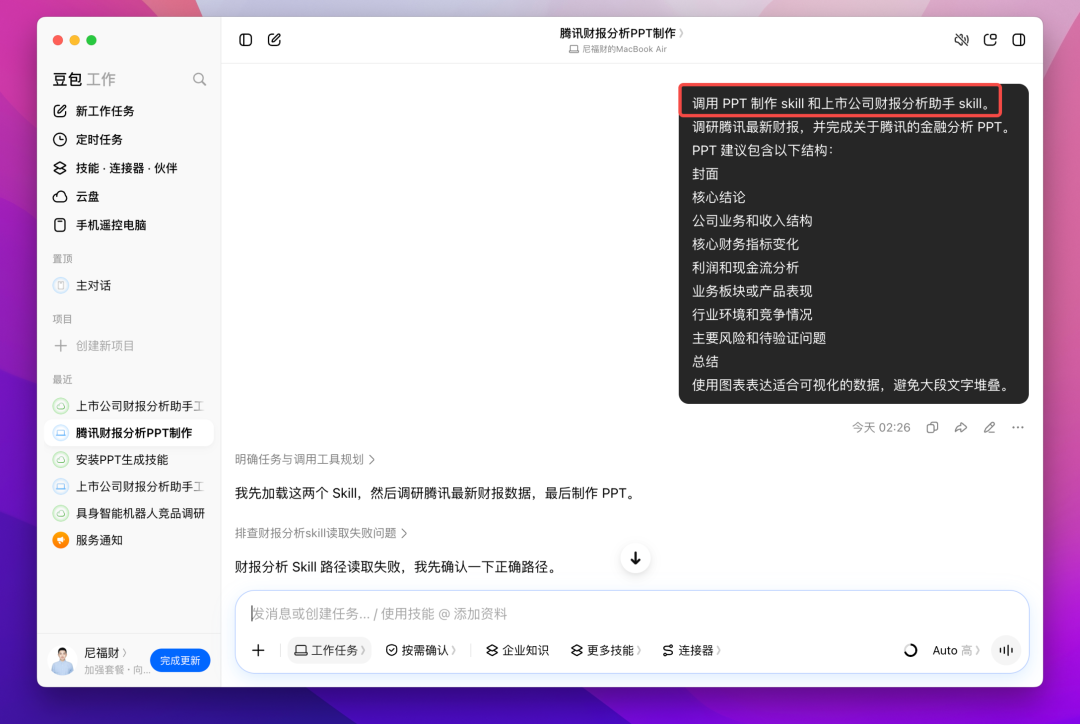
Task: Open 连接器 dropdown
Action: coord(691,650)
